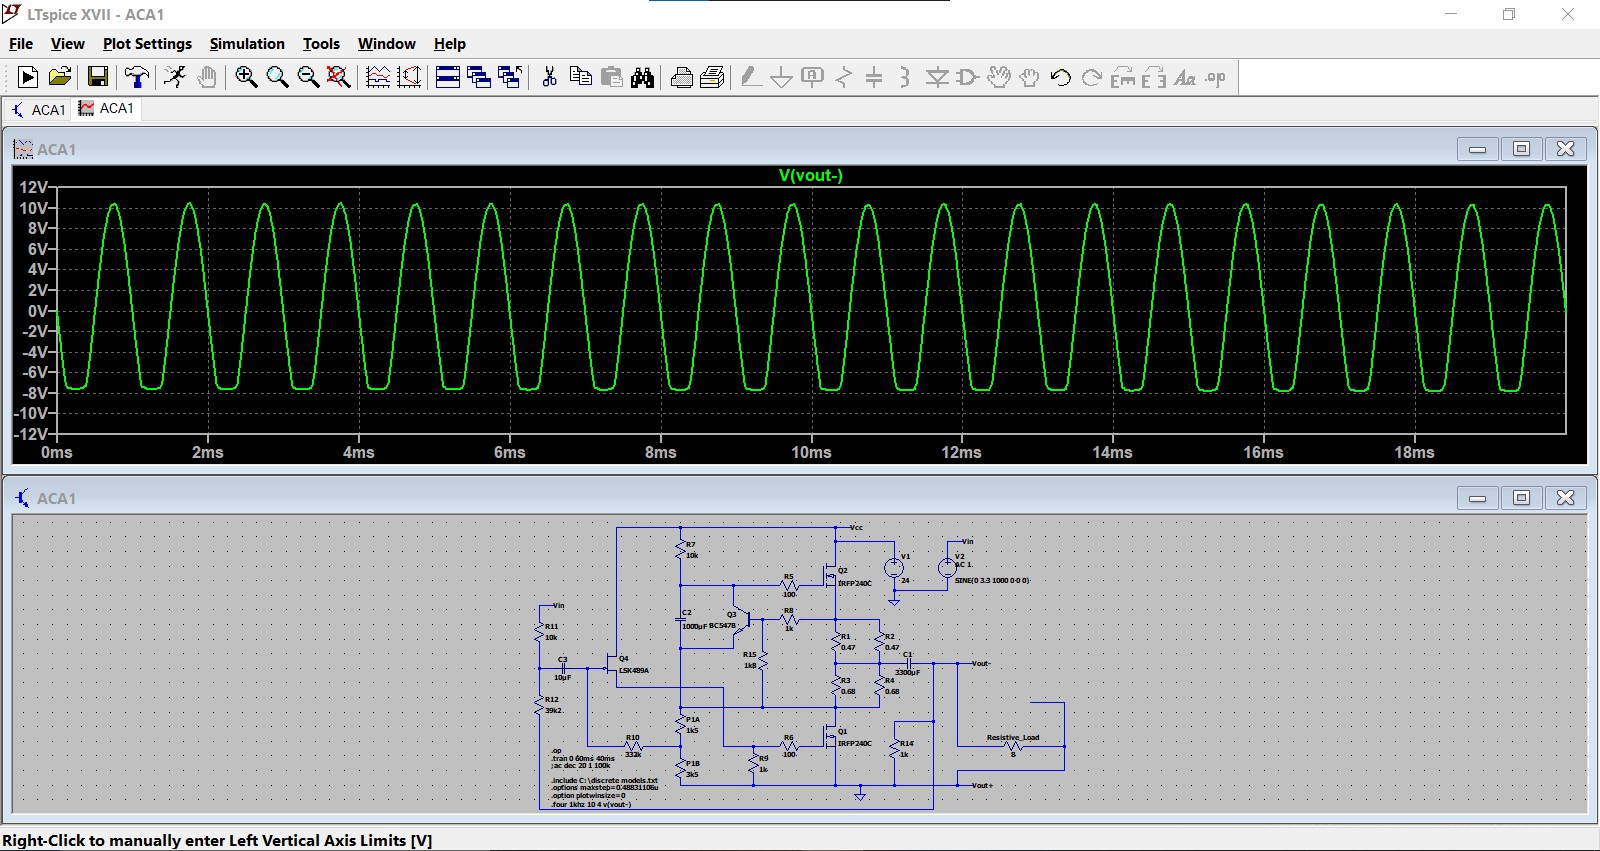This screenshot has height=851, width=1600.
Task: Select the Place Inductor tool
Action: pos(905,77)
